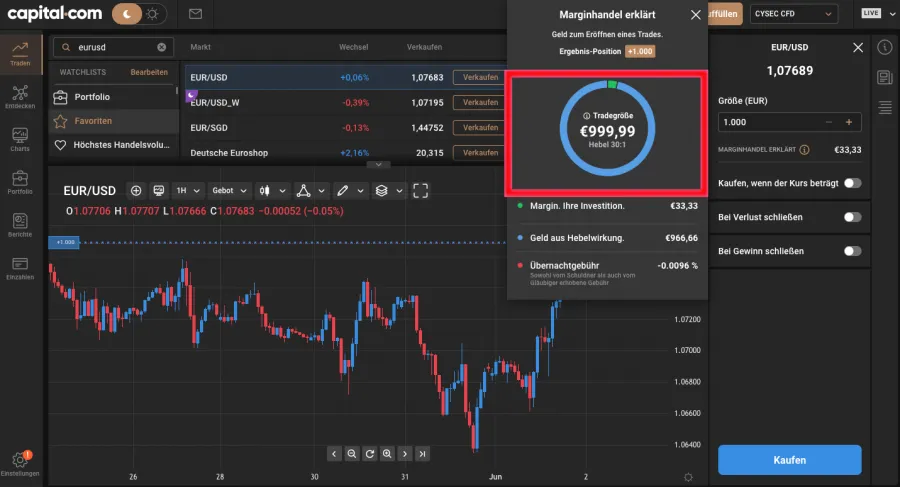Click Verkaufen for EUR/USD_W
Viewport: 900px width, 487px height.
480,102
